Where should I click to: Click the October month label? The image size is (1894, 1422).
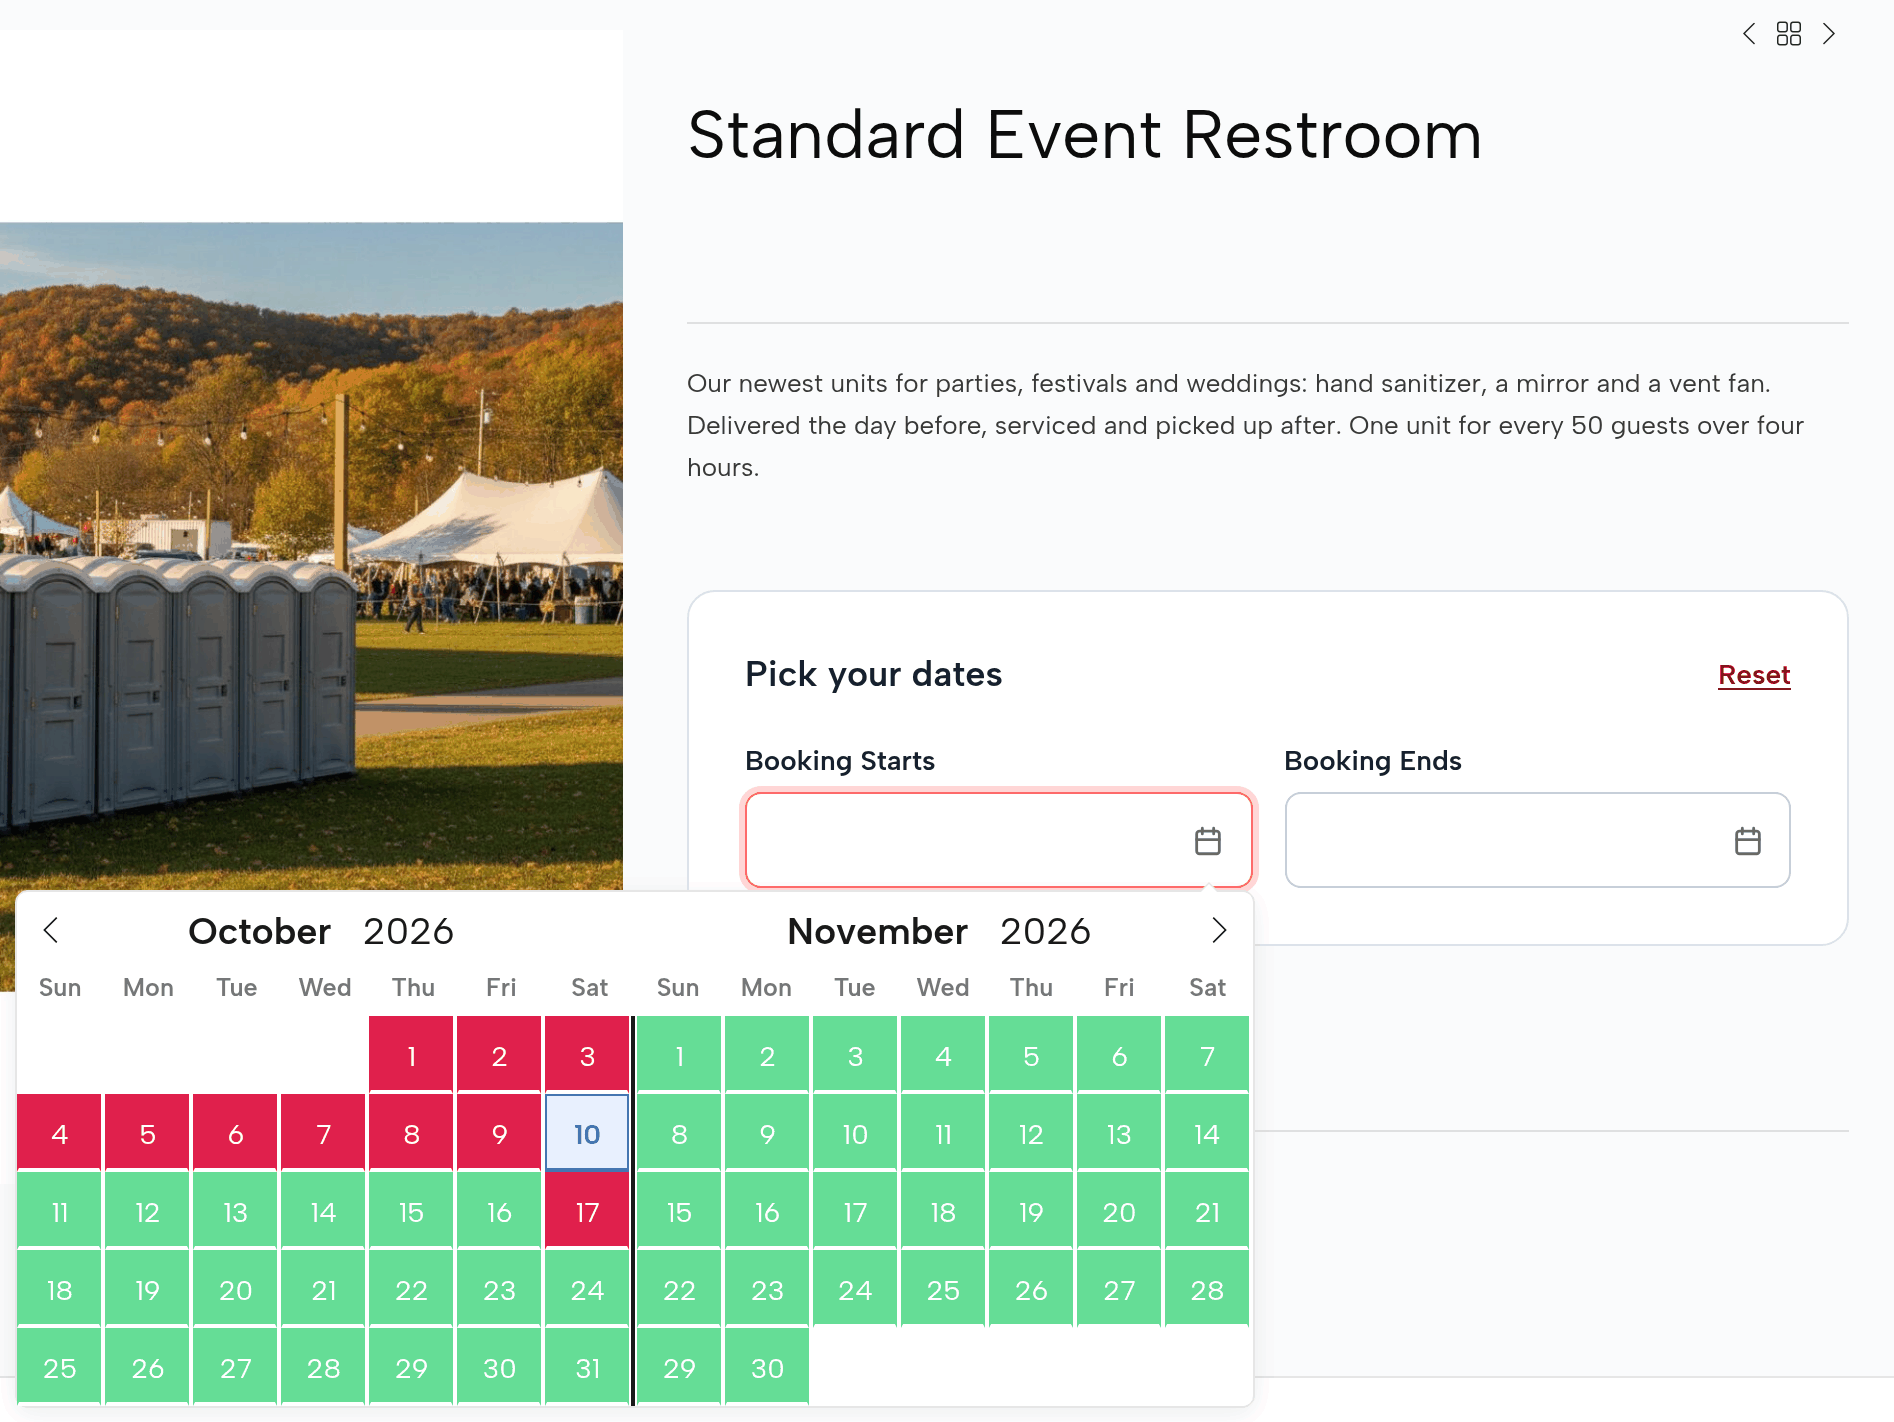coord(259,931)
